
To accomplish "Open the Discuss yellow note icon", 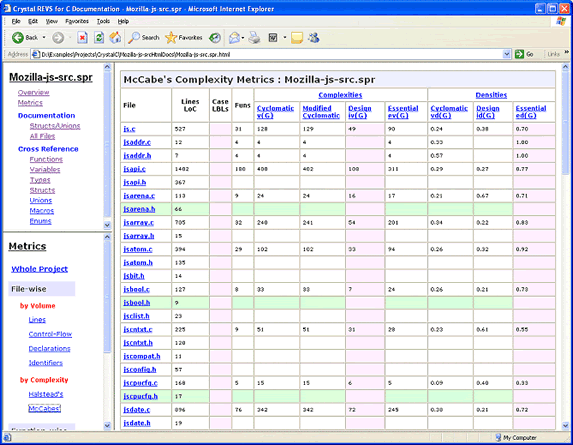I will tap(297, 37).
